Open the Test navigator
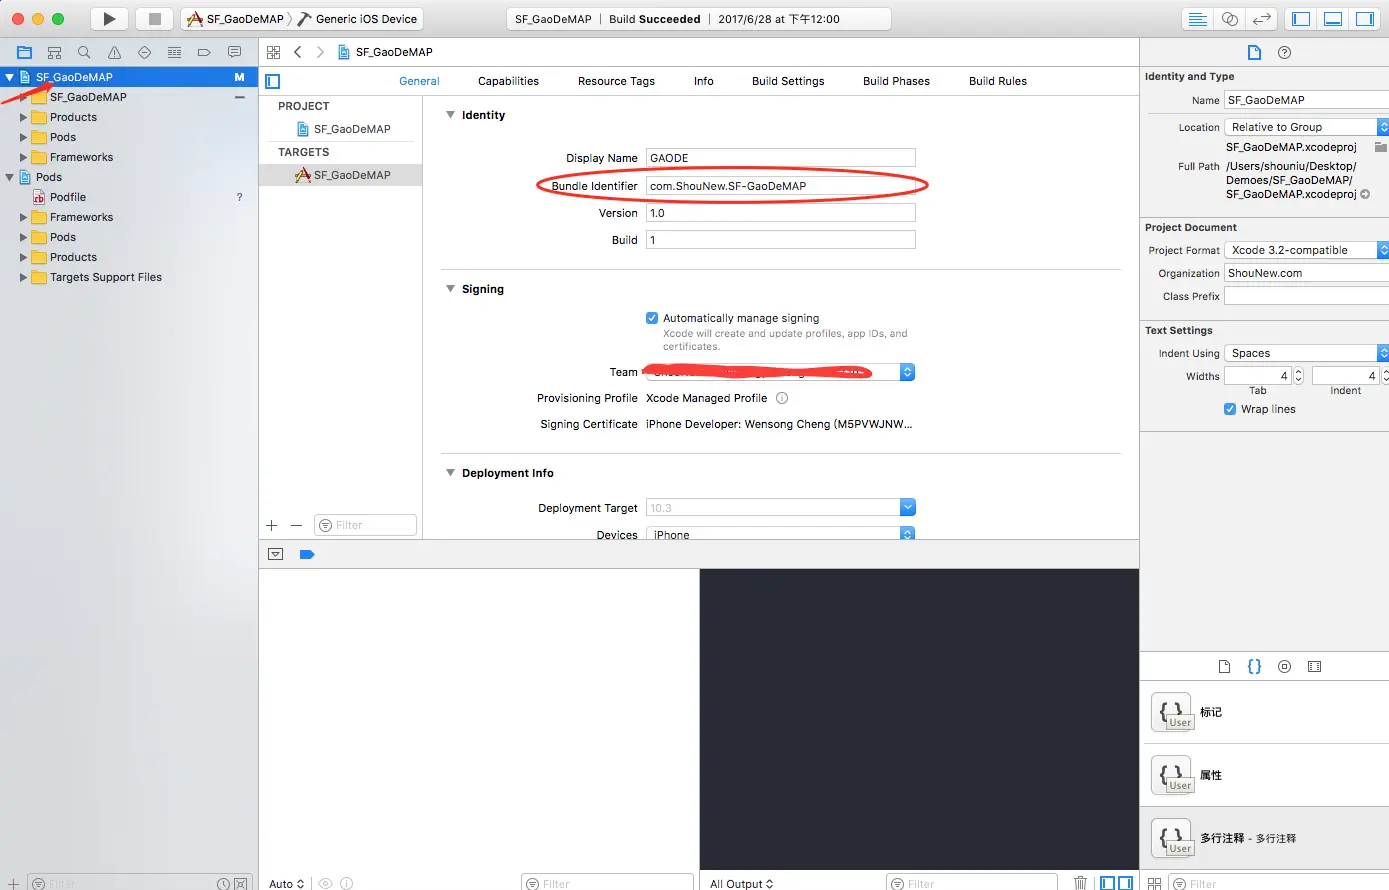Screen dimensions: 1389x890 click(x=144, y=52)
